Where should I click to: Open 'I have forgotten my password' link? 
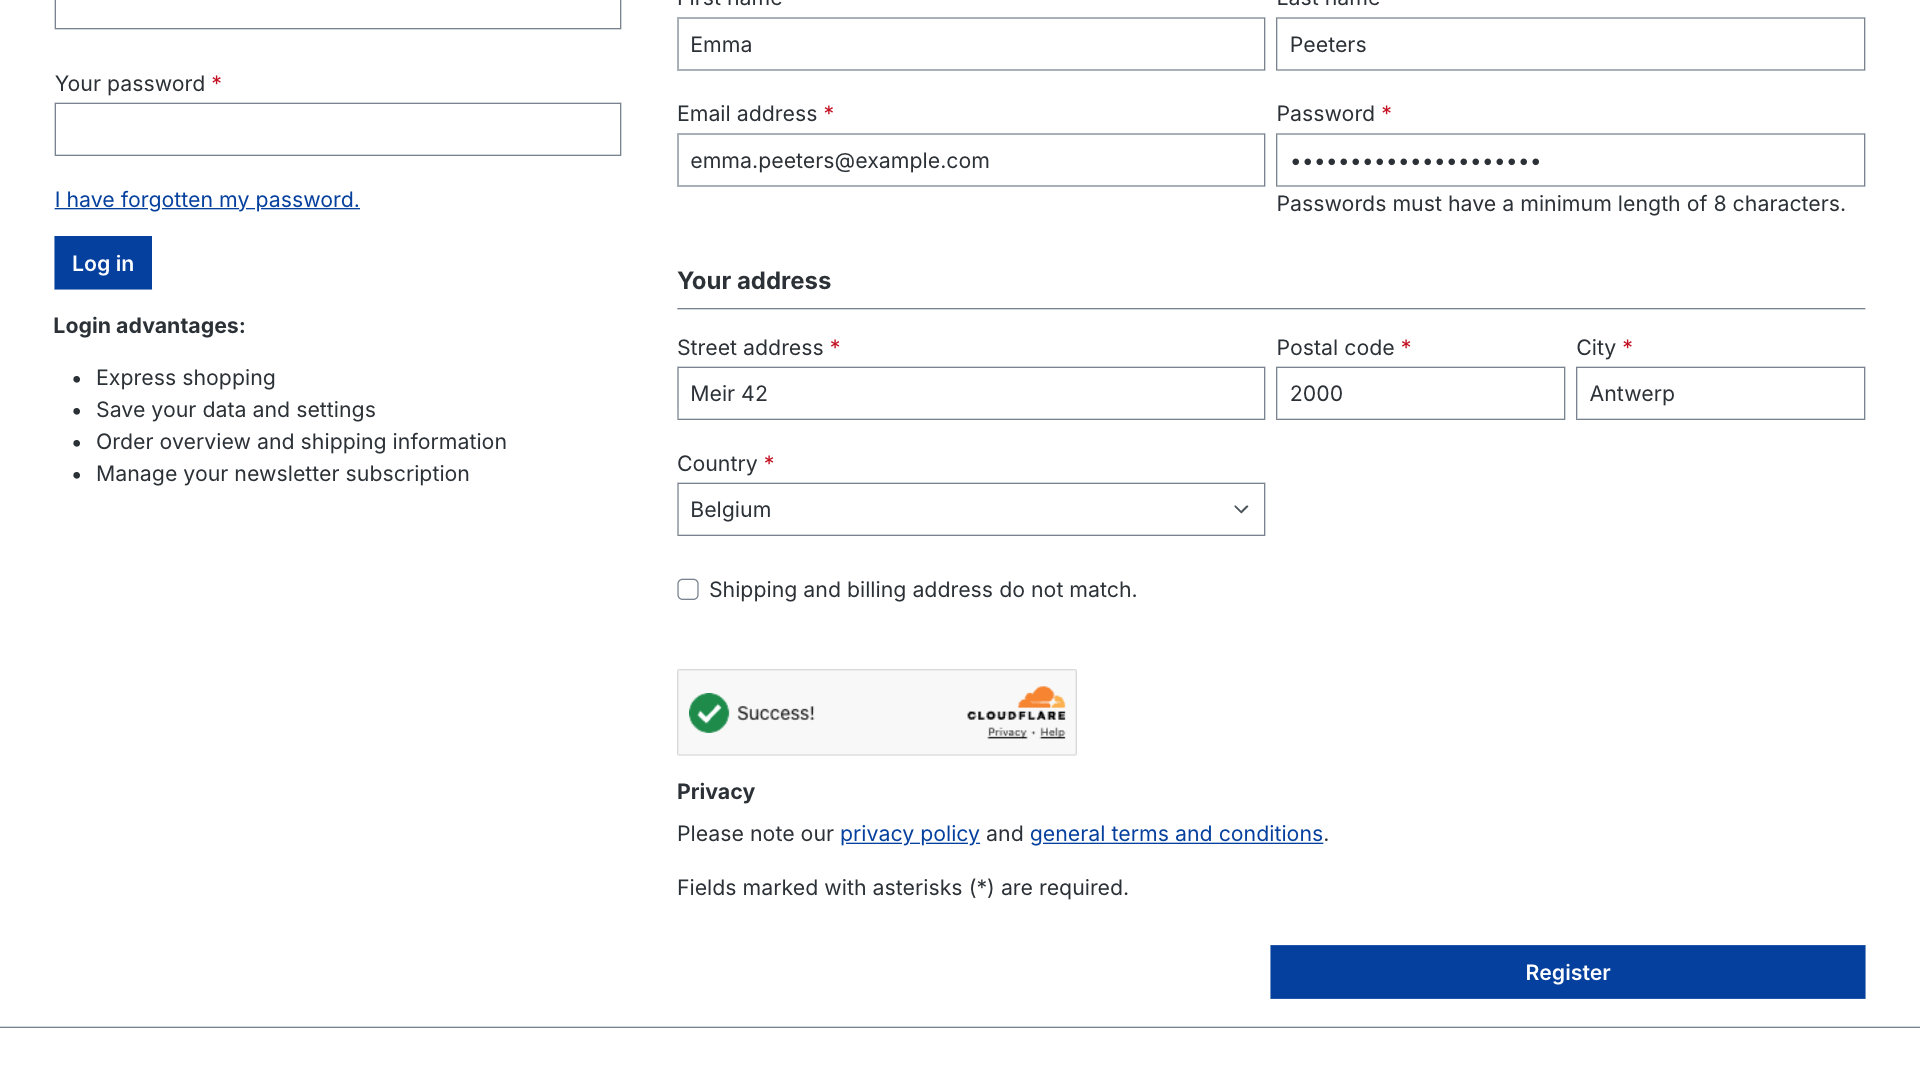(207, 200)
